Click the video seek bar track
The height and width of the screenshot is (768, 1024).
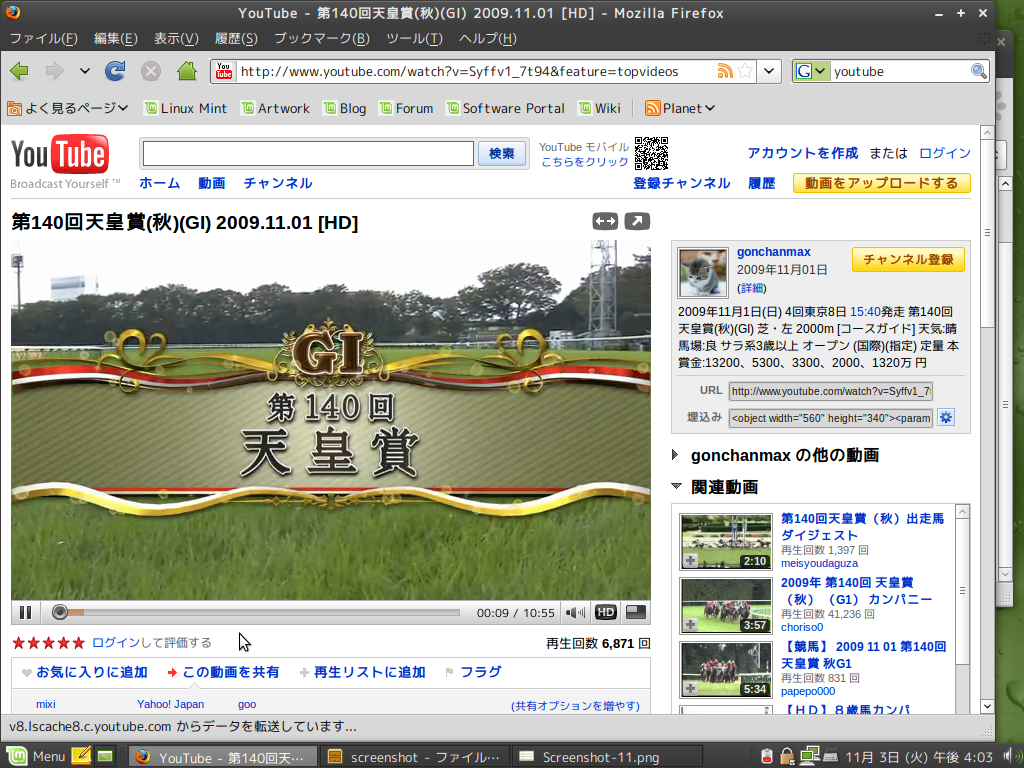coord(260,612)
